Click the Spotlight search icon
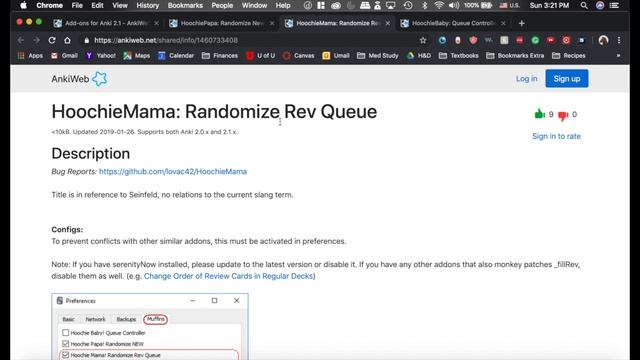Image resolution: width=640 pixels, height=360 pixels. pos(584,5)
